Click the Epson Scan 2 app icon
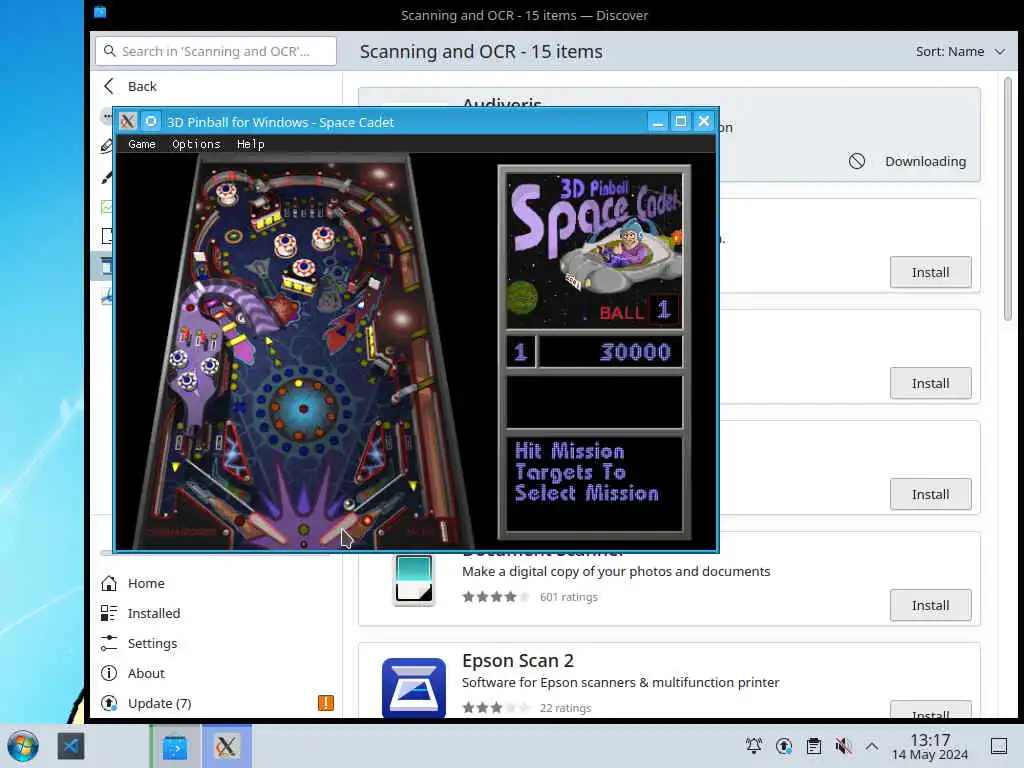This screenshot has height=768, width=1024. pos(414,688)
